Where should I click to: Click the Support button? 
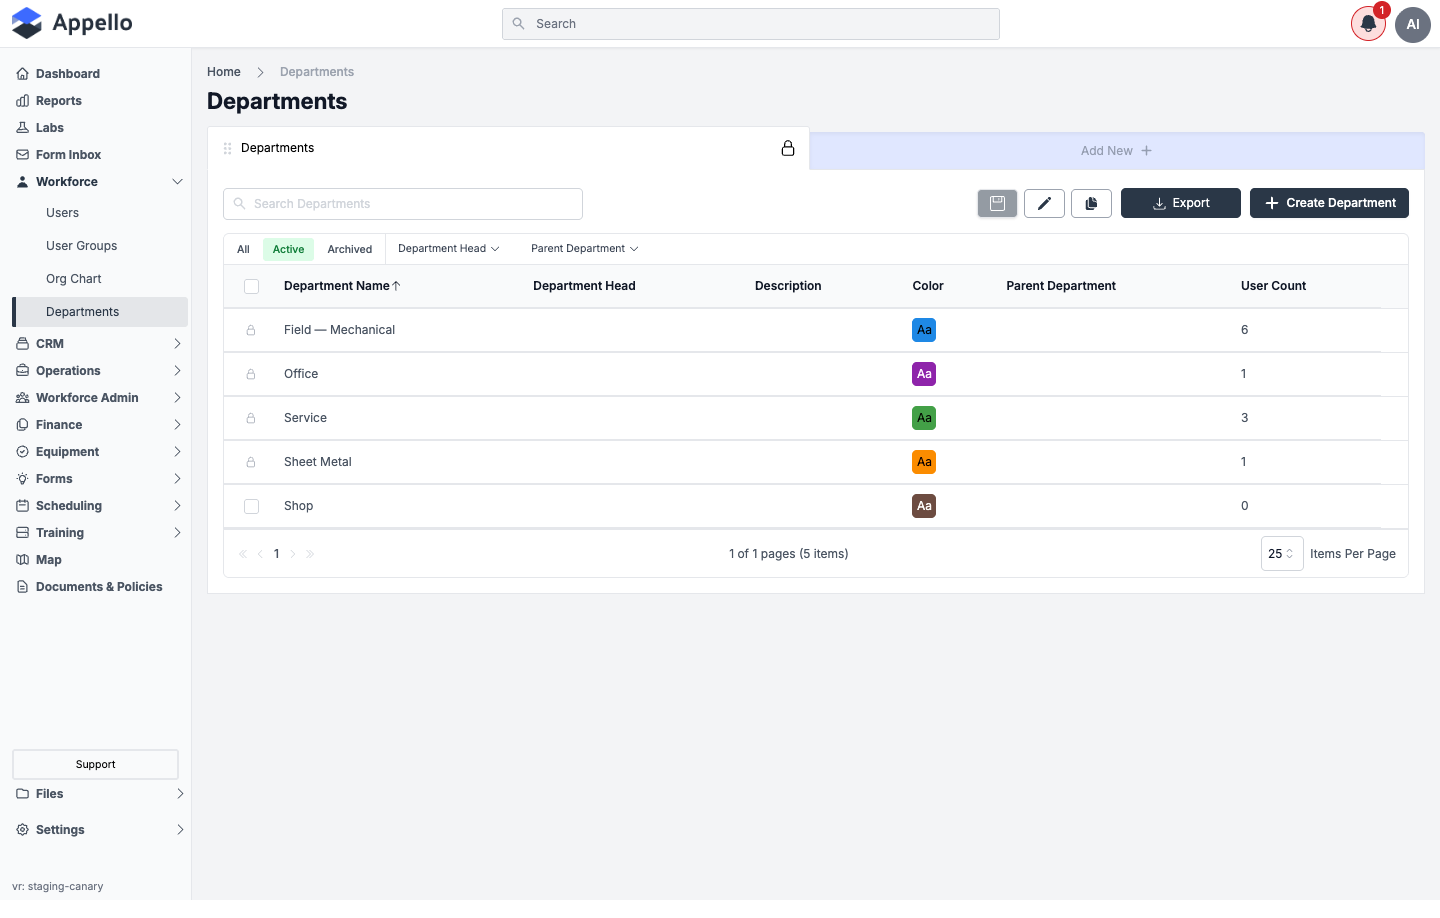coord(96,765)
